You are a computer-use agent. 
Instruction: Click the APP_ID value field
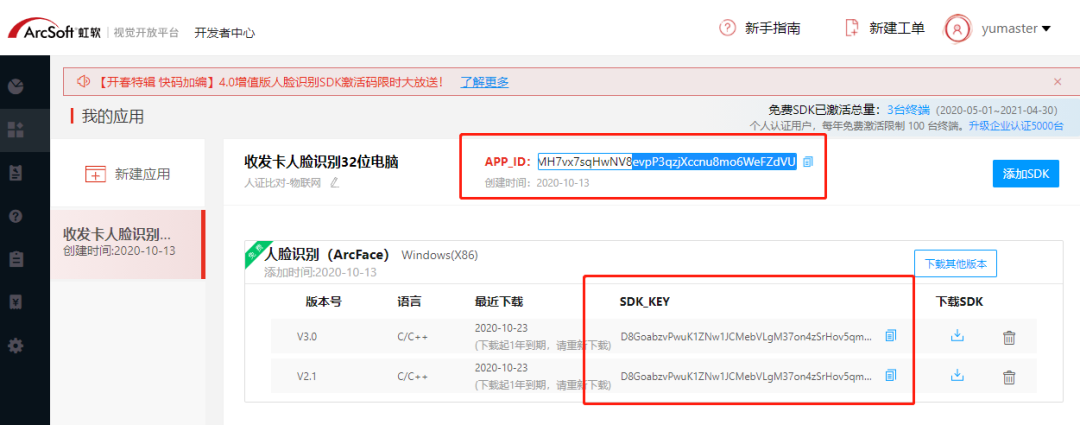pos(667,162)
